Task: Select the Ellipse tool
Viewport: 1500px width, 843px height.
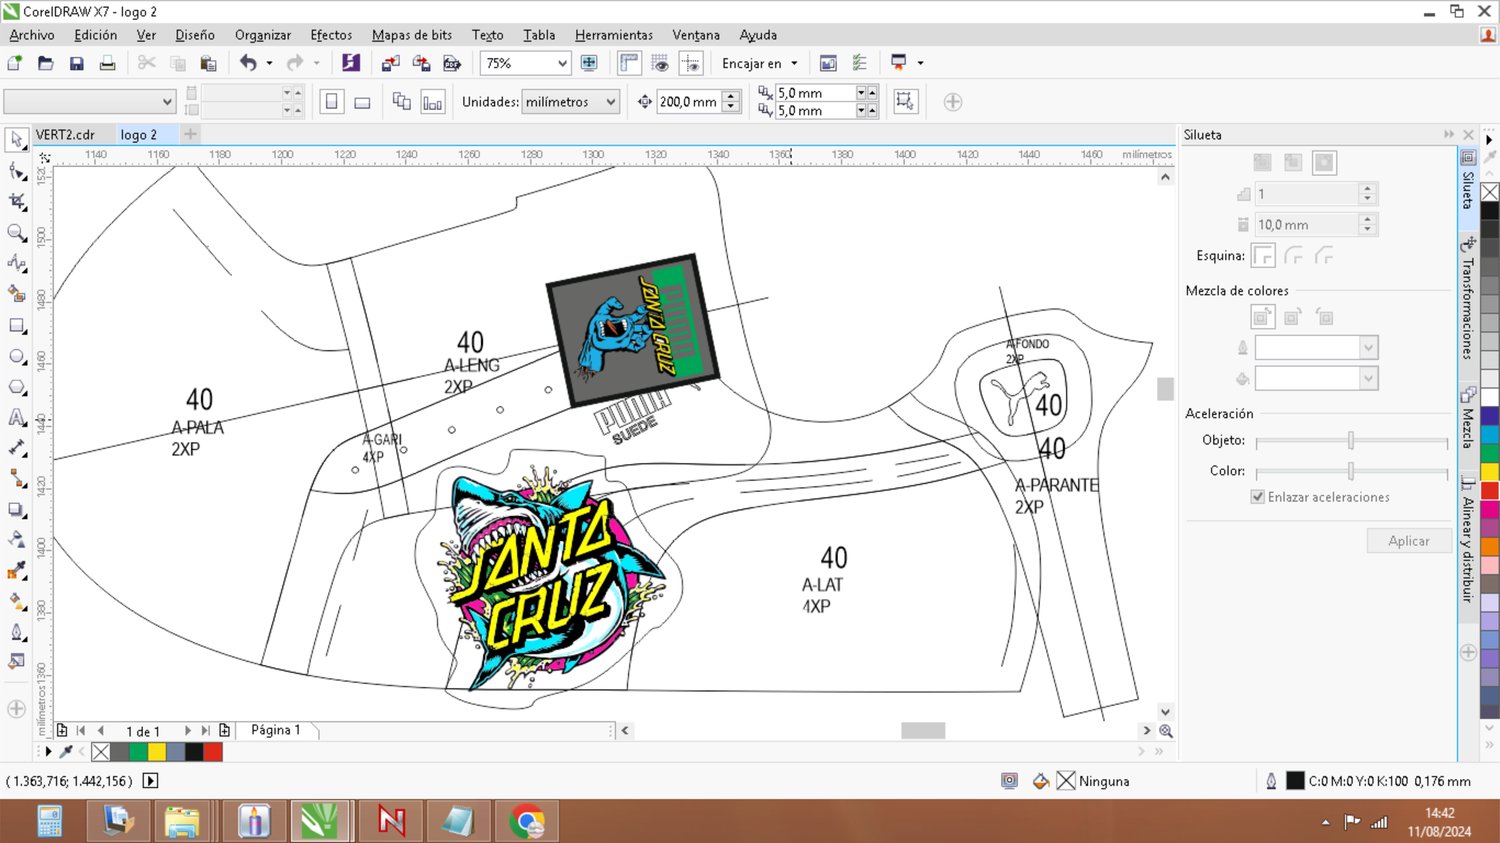Action: [x=16, y=357]
